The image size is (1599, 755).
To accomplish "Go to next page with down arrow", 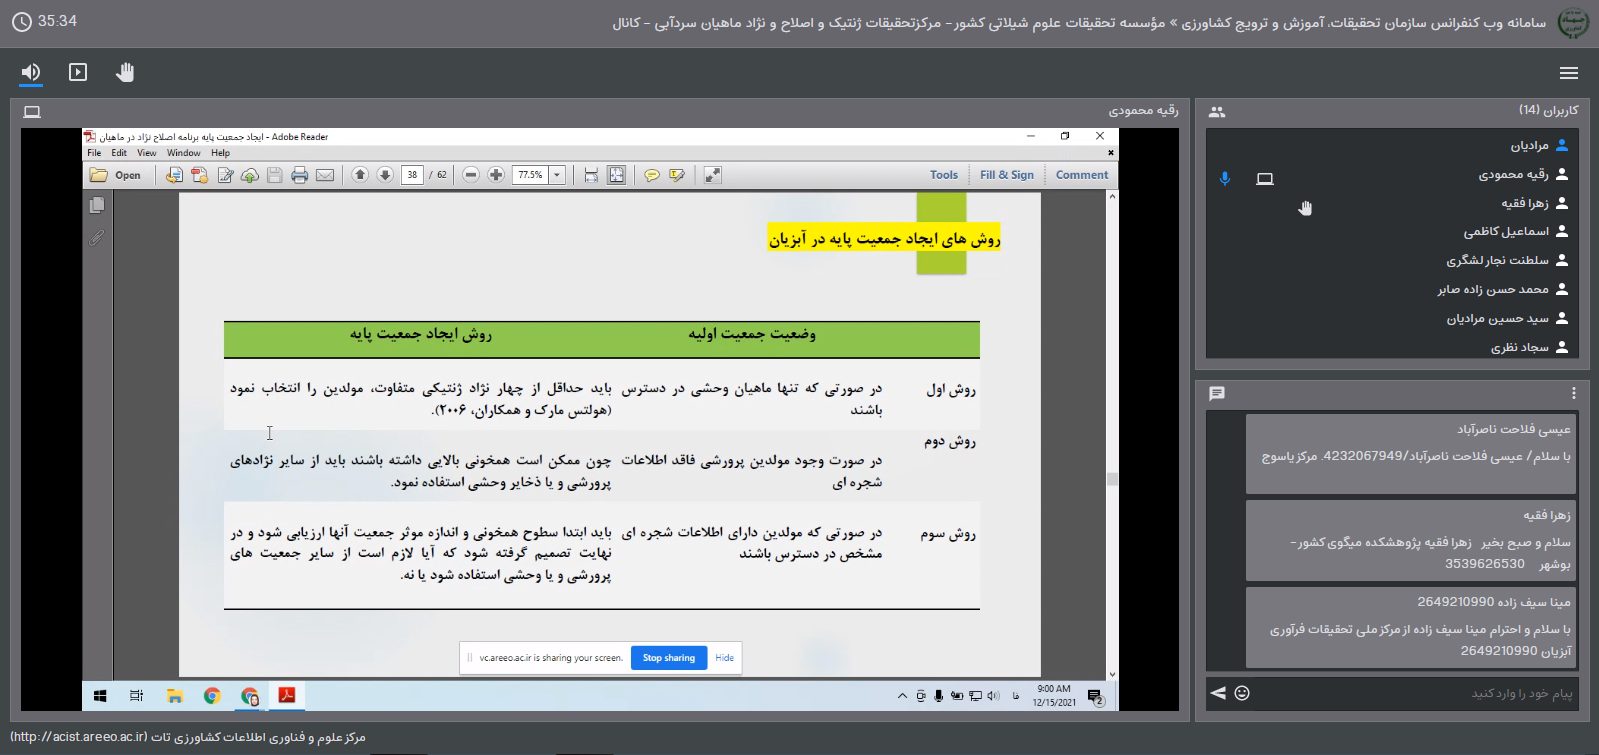I will (385, 175).
